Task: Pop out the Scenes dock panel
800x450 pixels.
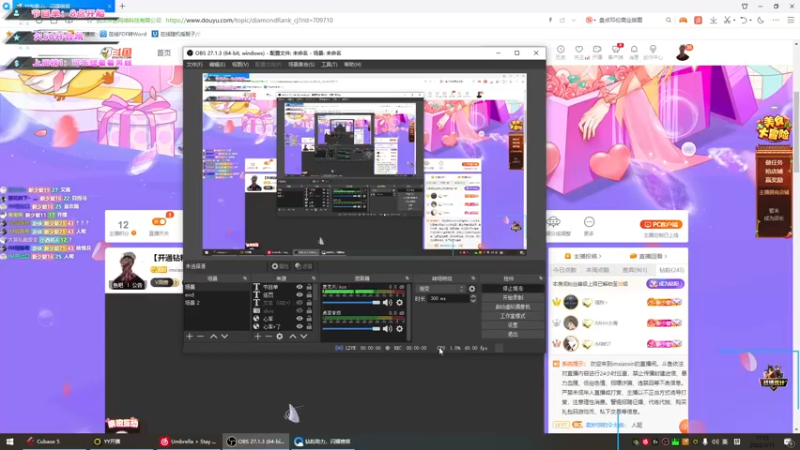Action: 245,279
